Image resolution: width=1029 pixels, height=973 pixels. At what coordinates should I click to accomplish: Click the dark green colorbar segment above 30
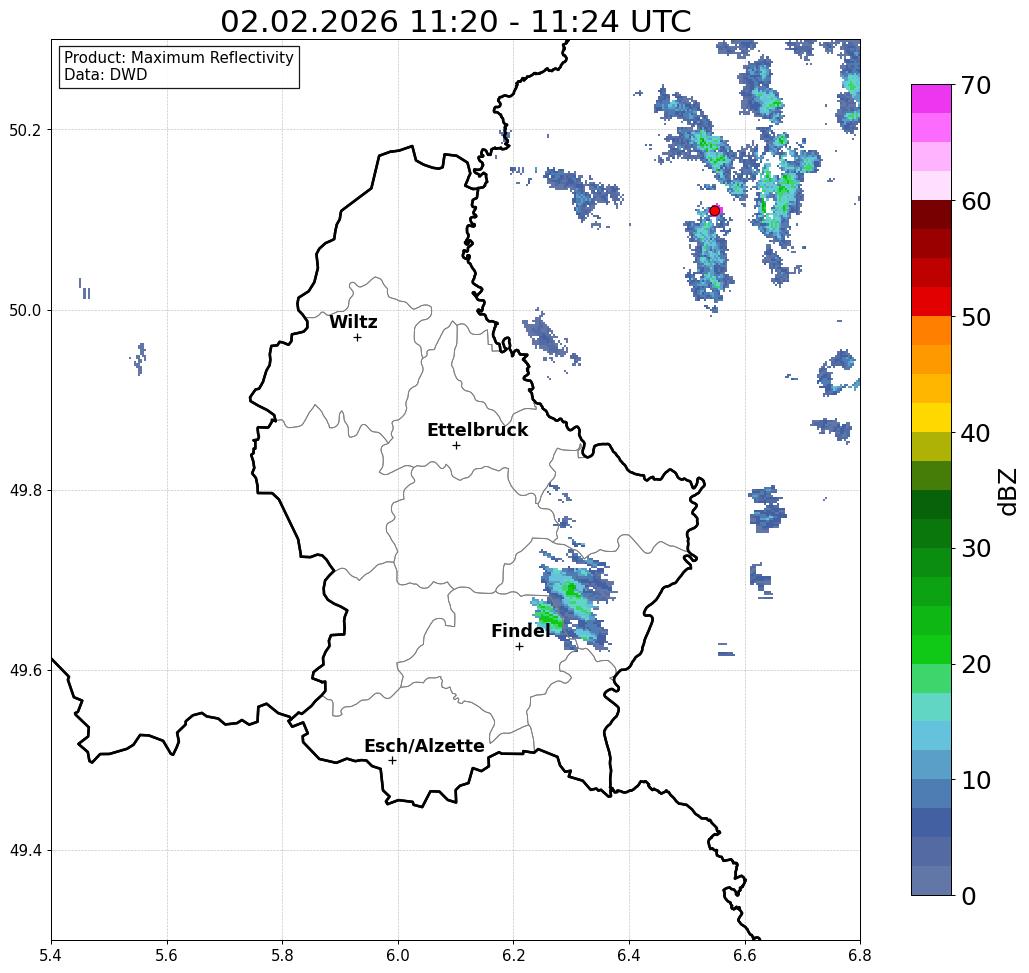(x=931, y=533)
